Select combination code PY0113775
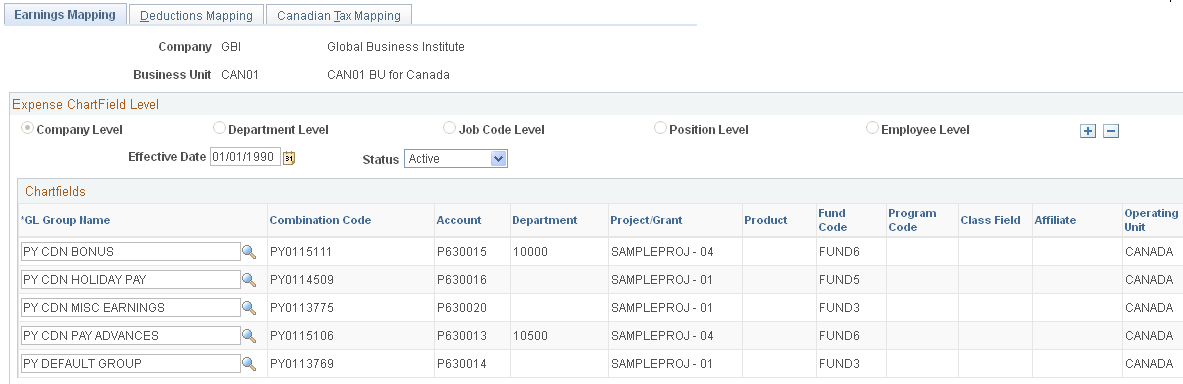 (302, 308)
